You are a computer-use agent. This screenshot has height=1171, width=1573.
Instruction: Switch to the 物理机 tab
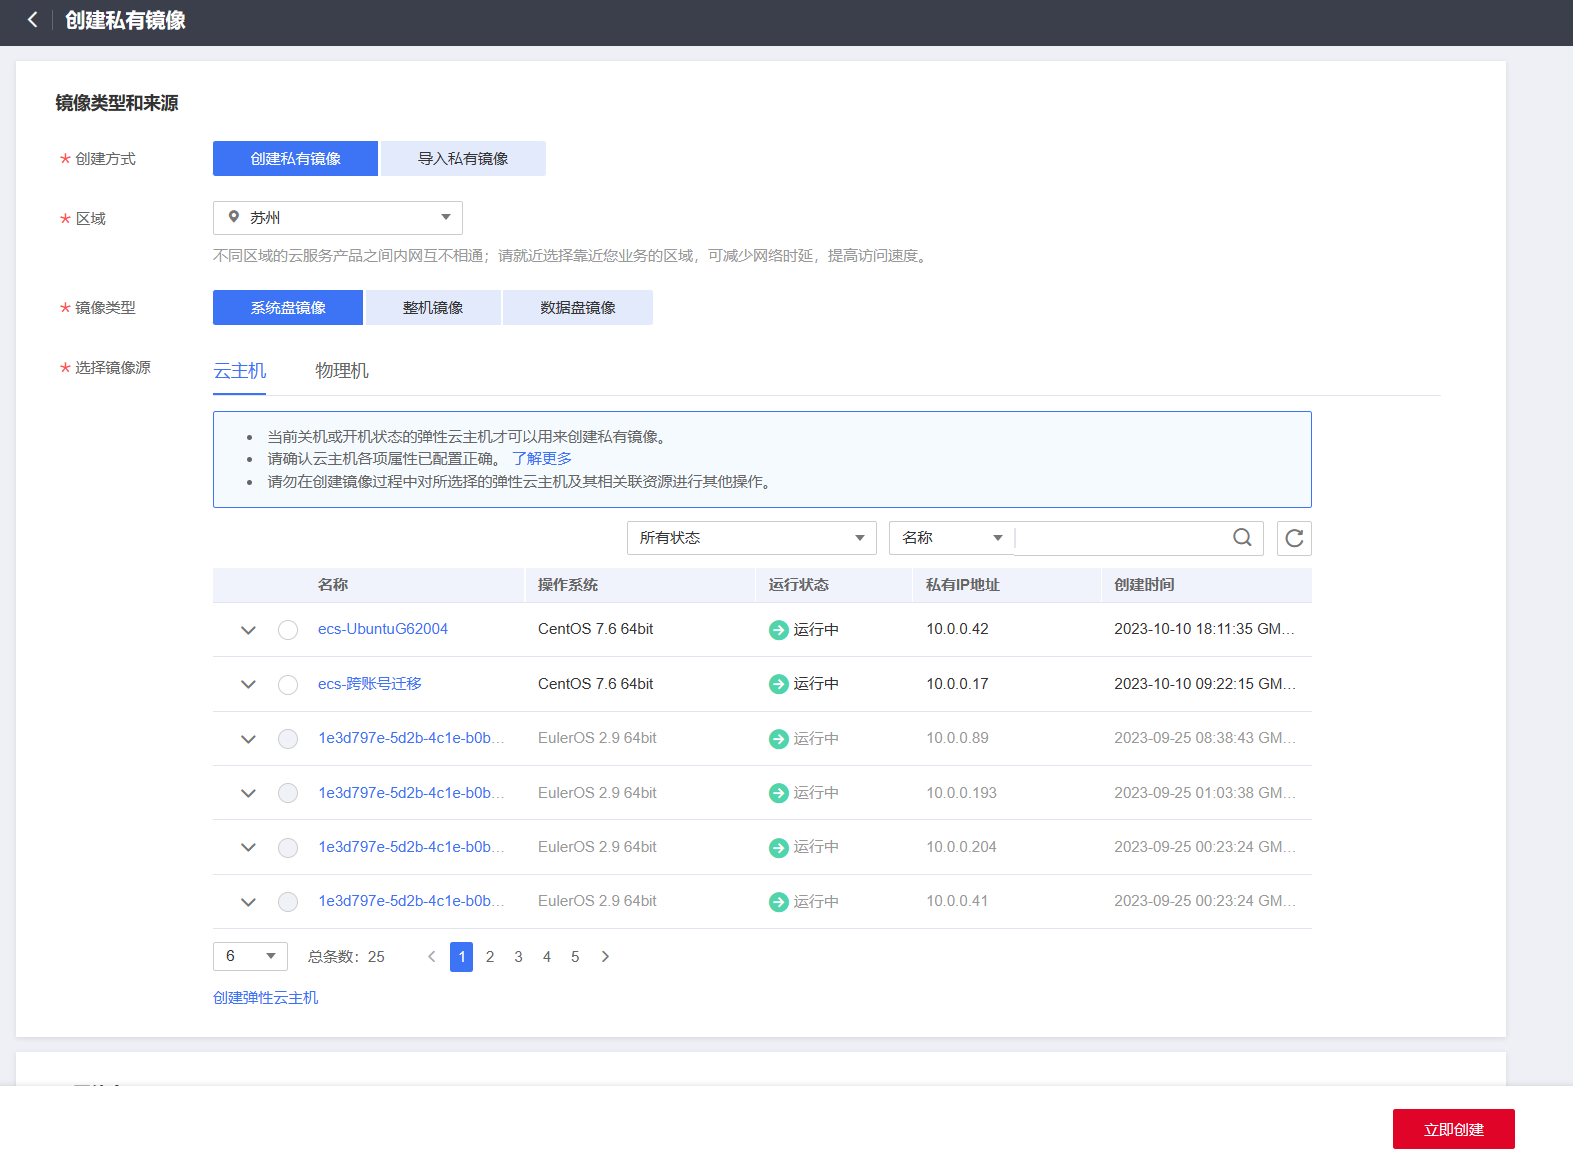point(342,371)
